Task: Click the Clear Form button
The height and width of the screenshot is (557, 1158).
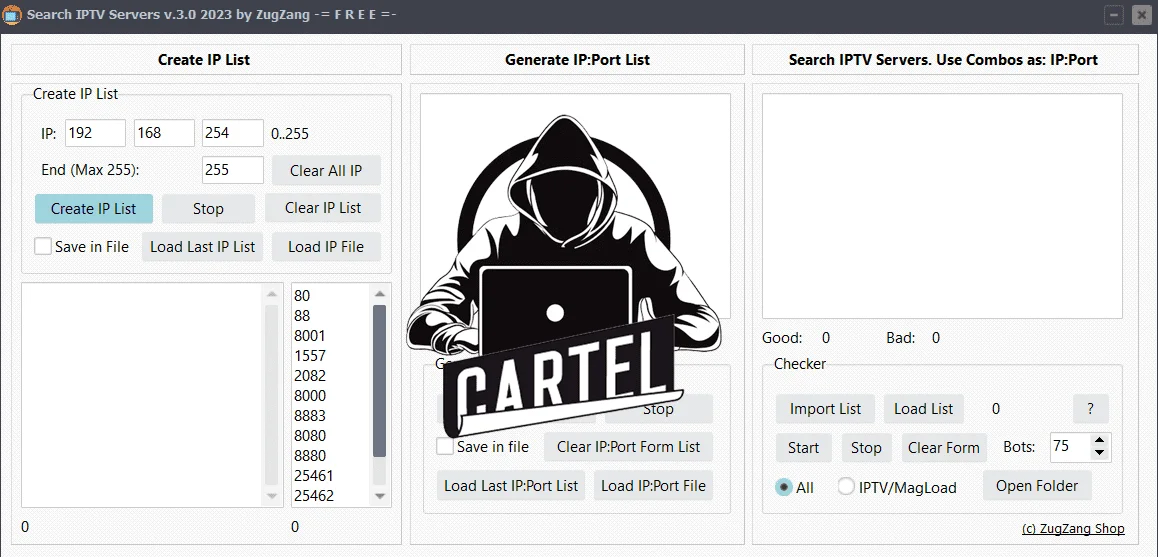Action: tap(944, 448)
